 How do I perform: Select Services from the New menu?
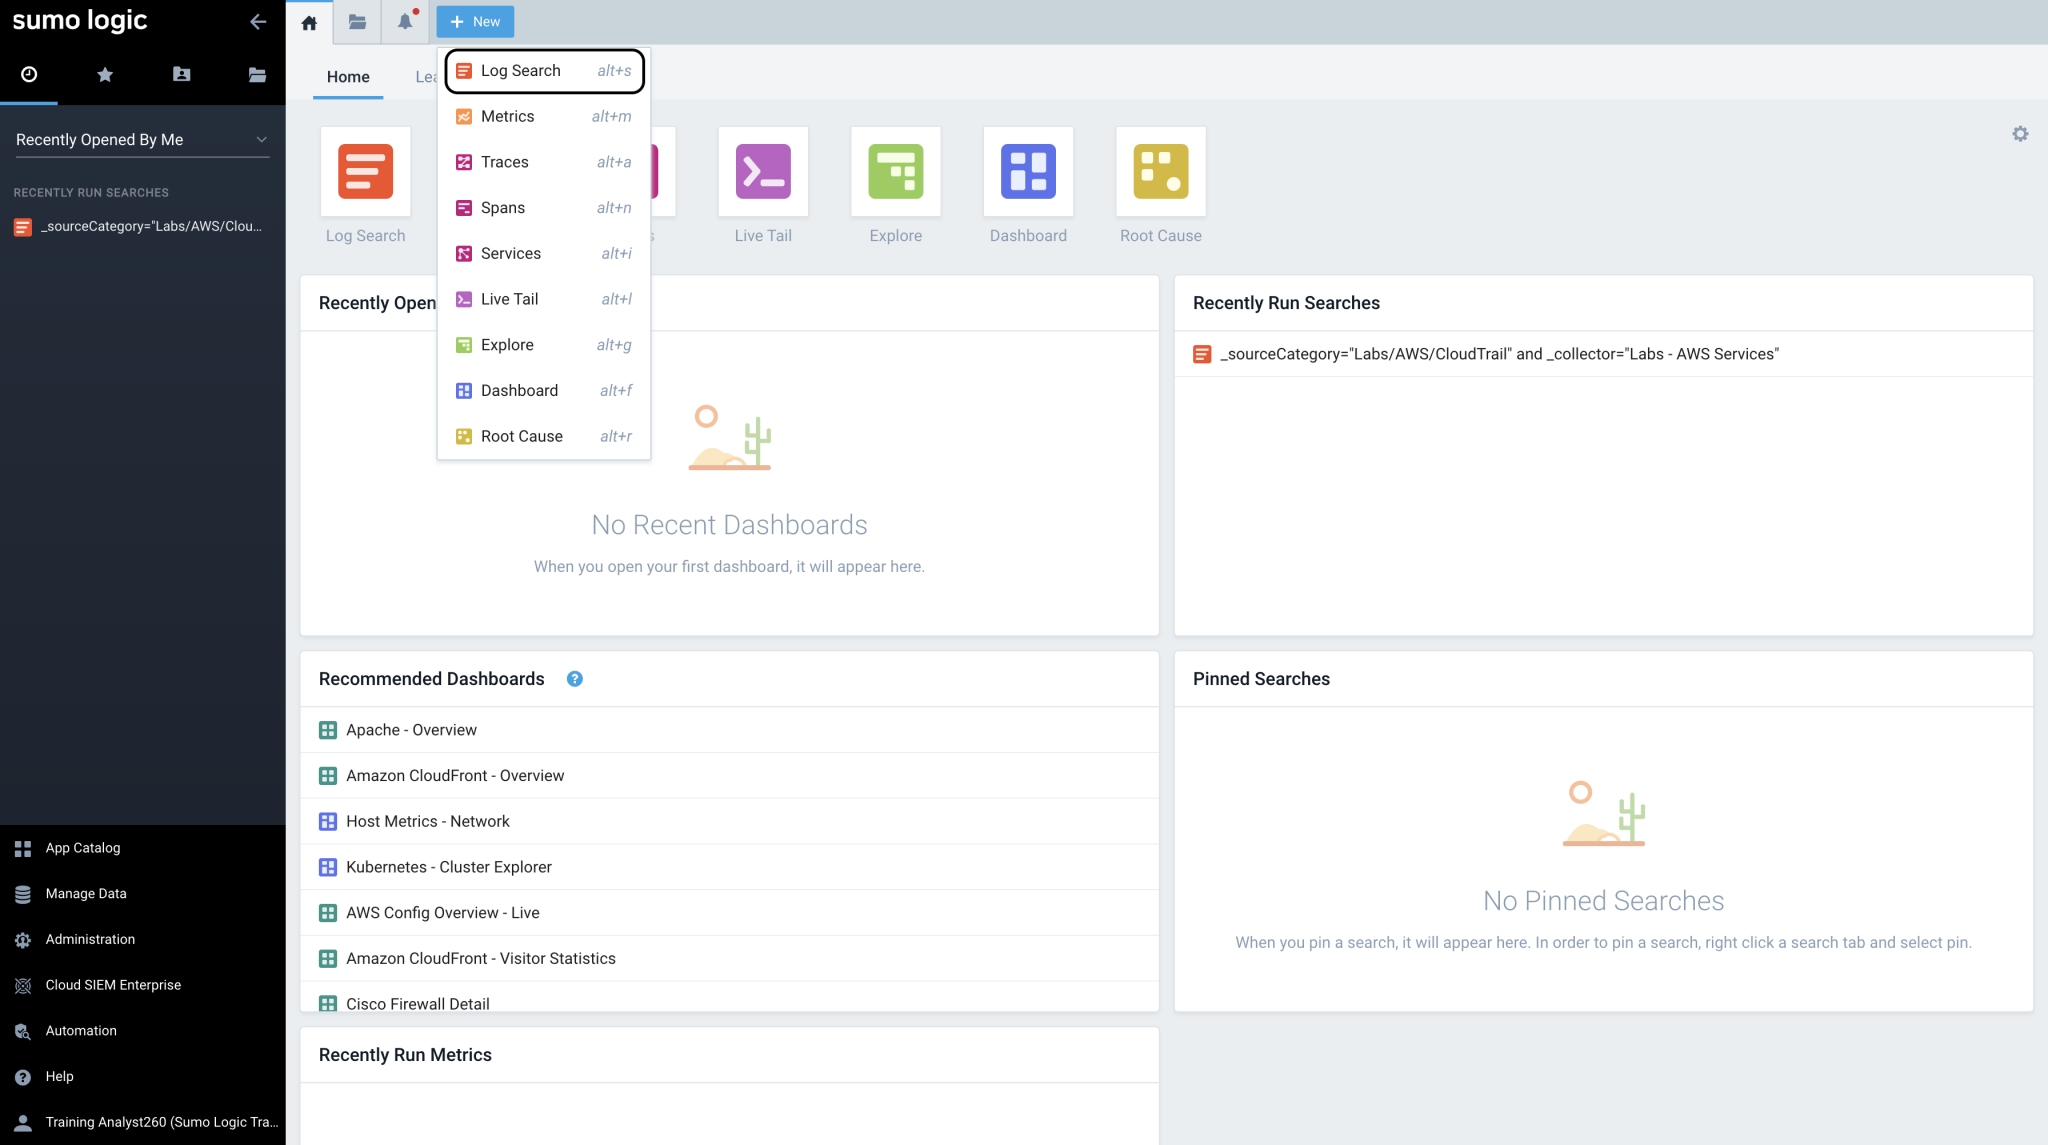pos(544,254)
